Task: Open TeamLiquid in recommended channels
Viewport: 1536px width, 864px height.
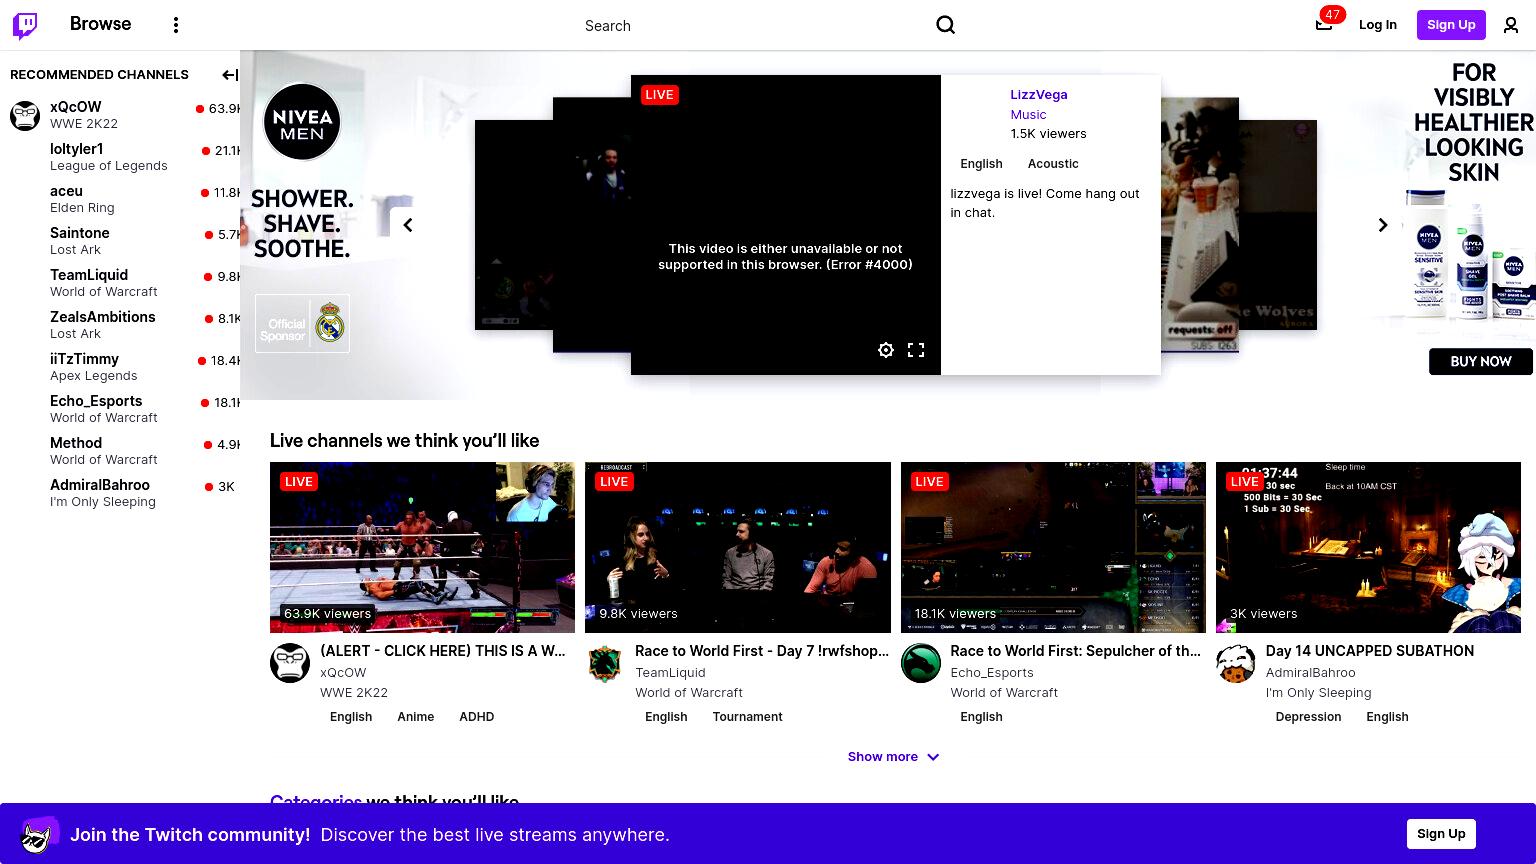Action: [x=120, y=283]
